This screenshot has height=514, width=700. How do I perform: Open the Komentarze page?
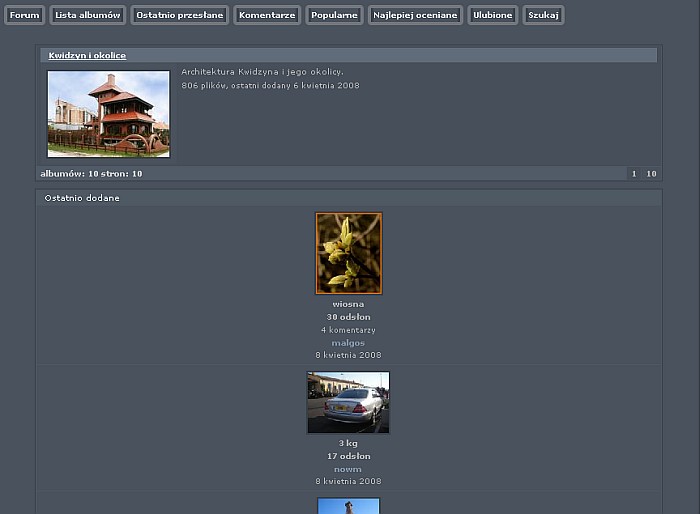(267, 15)
